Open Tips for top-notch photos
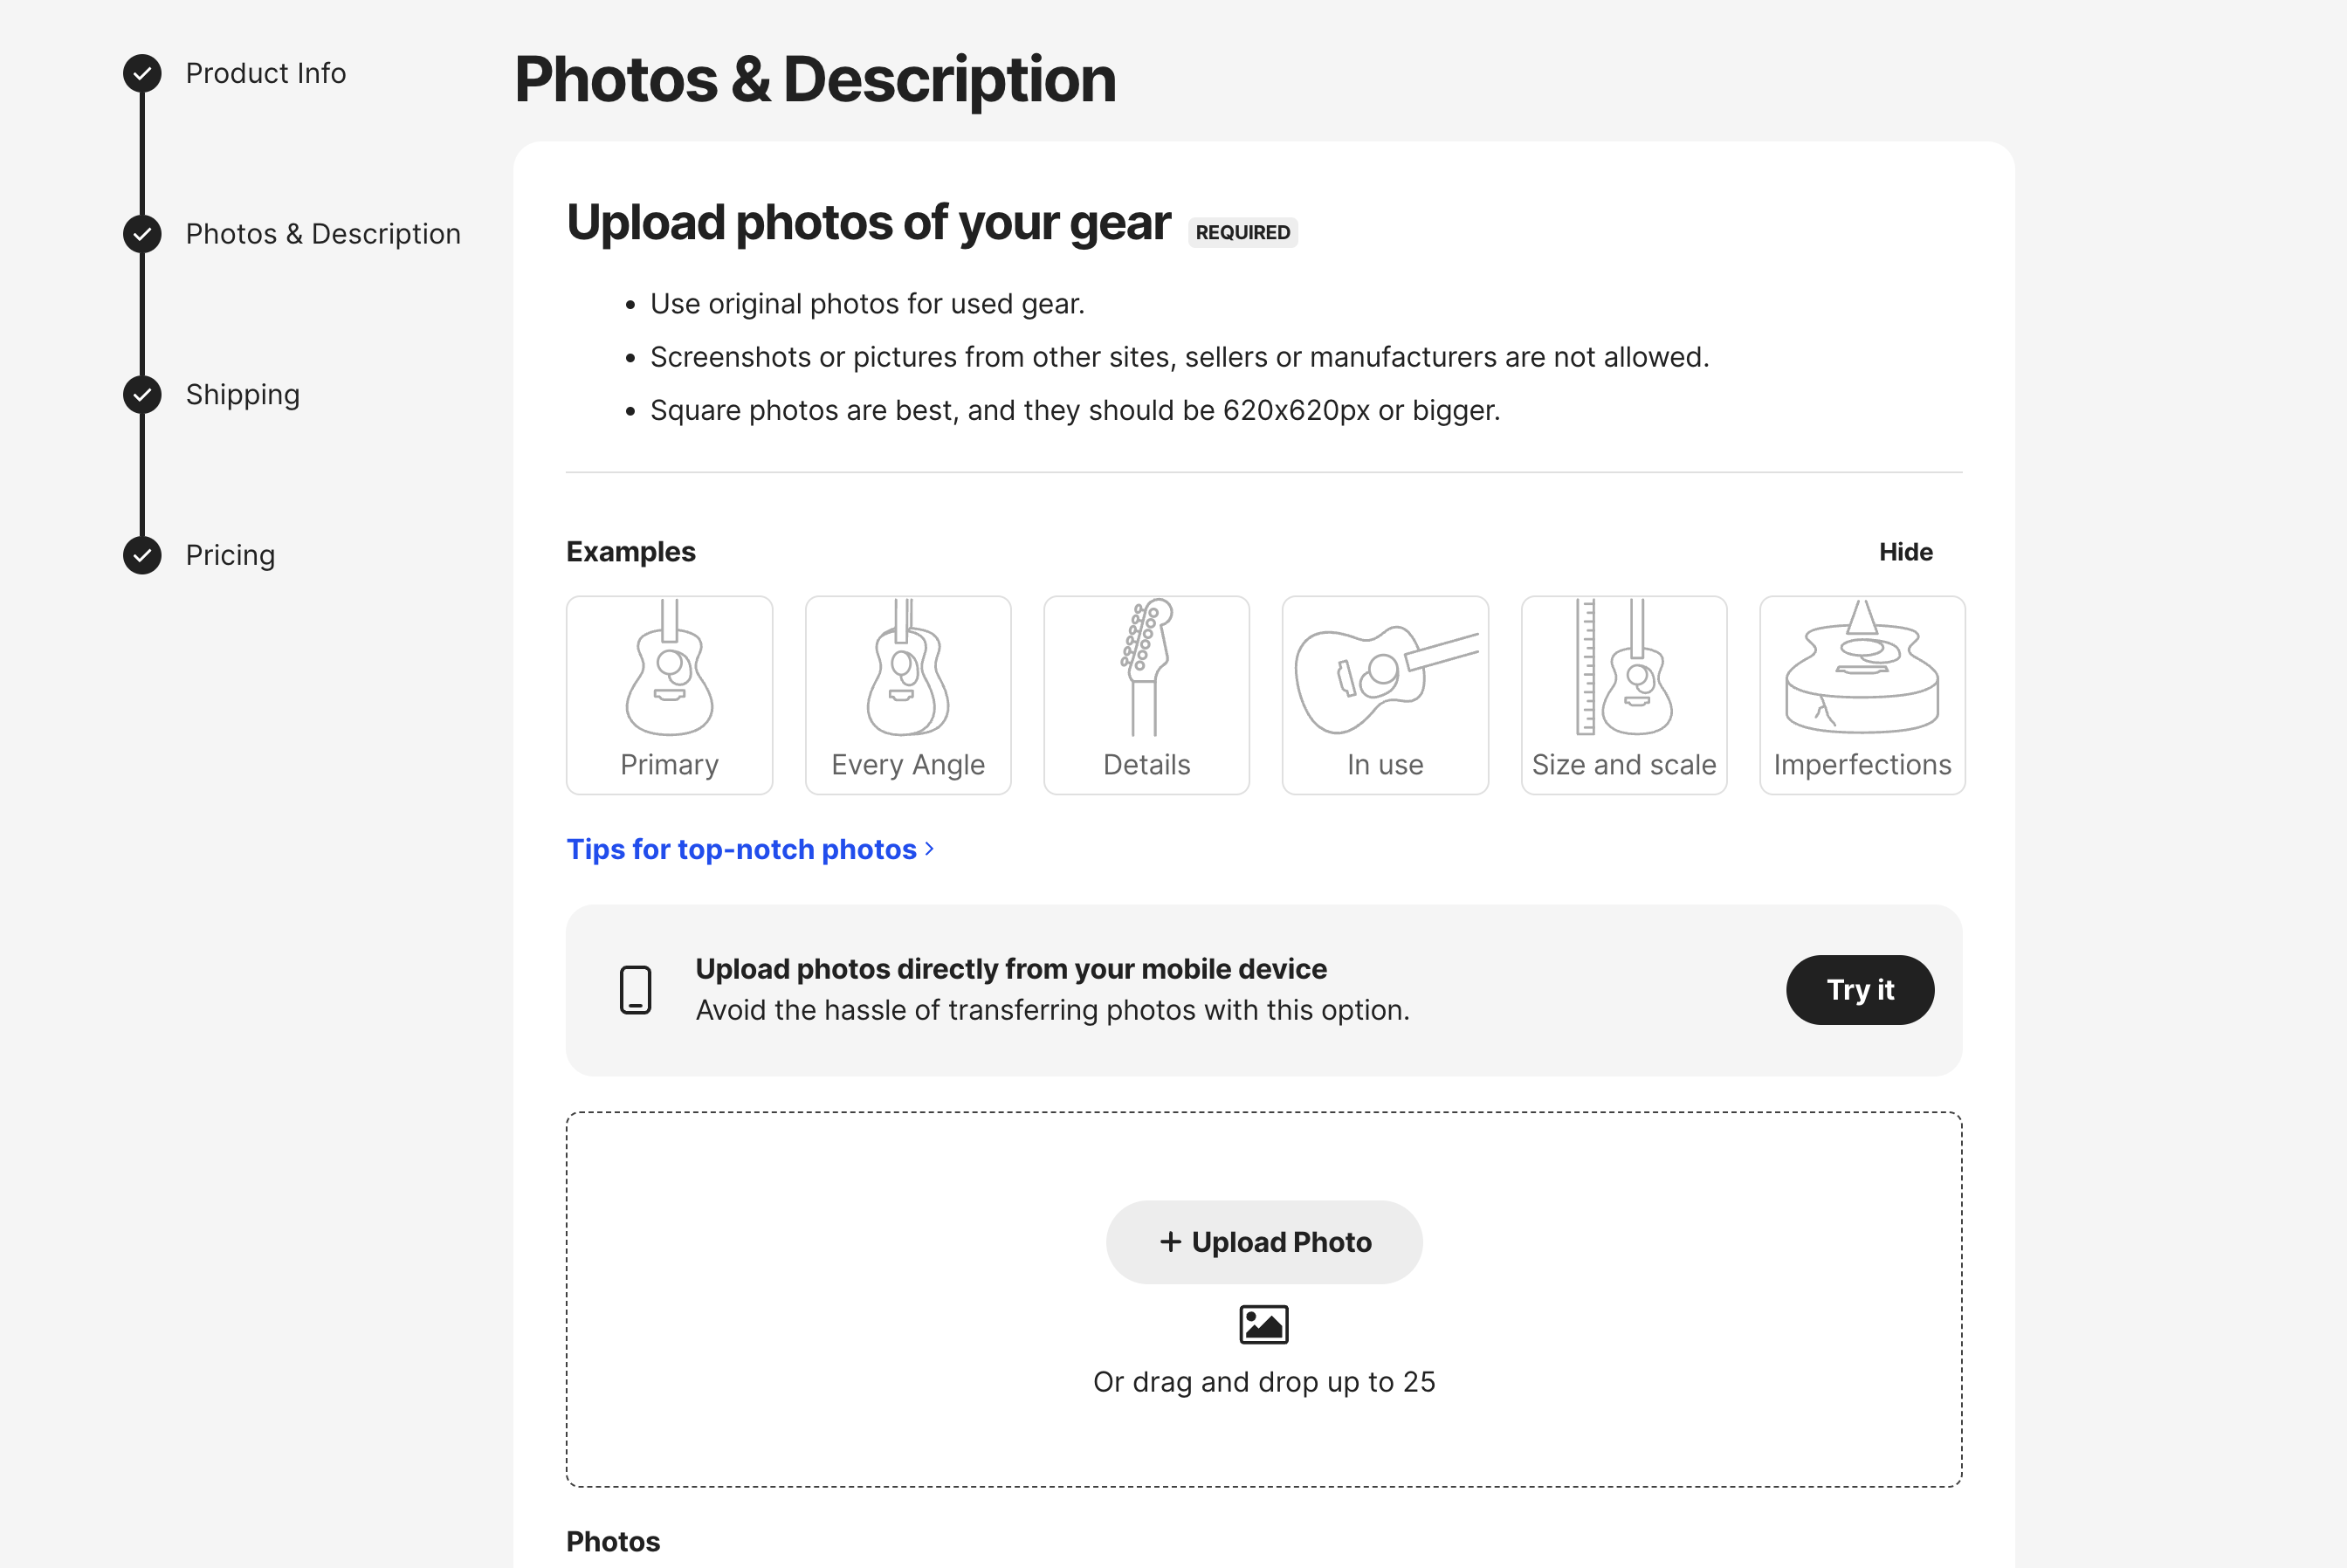The width and height of the screenshot is (2347, 1568). pos(741,849)
